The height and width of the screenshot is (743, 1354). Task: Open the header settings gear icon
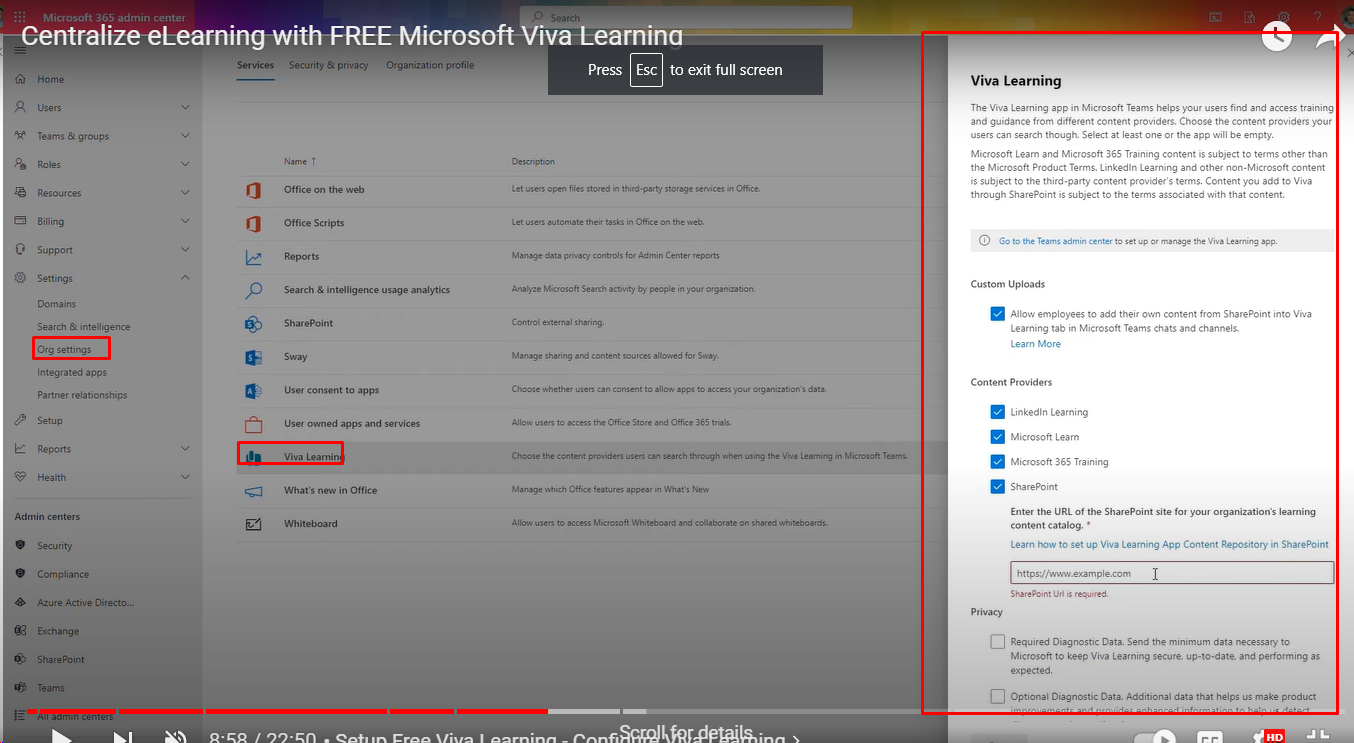pyautogui.click(x=1284, y=17)
